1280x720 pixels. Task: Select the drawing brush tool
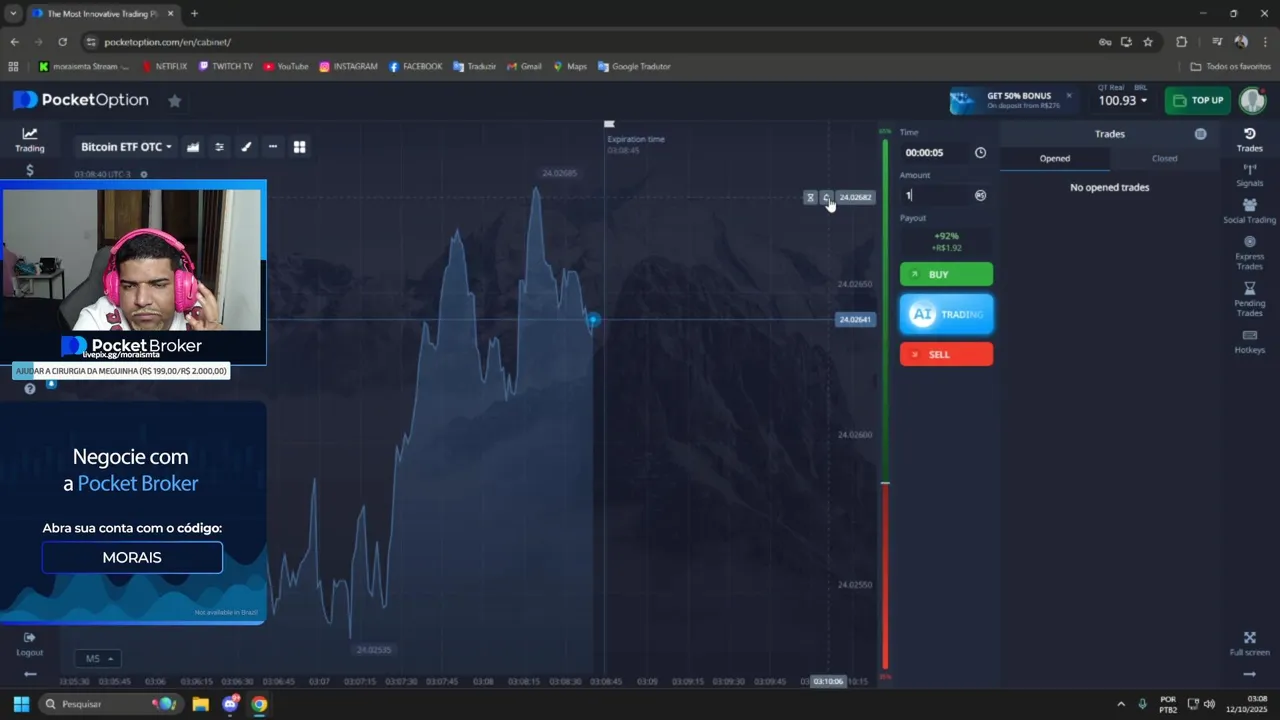(x=246, y=147)
